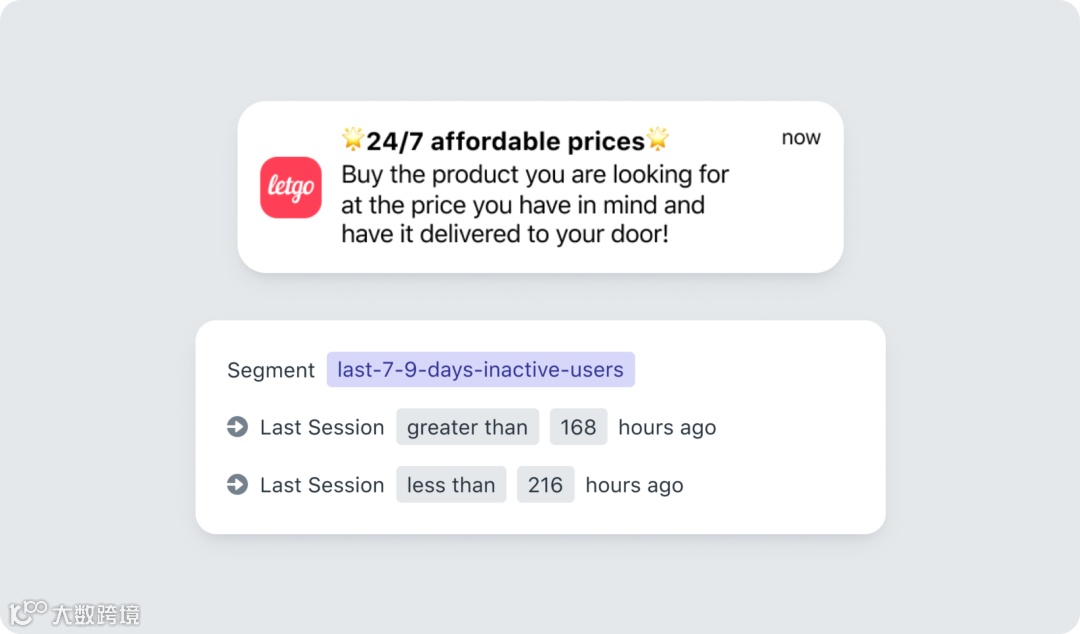Click the star emoji before the notification title
The width and height of the screenshot is (1080, 634).
(353, 140)
